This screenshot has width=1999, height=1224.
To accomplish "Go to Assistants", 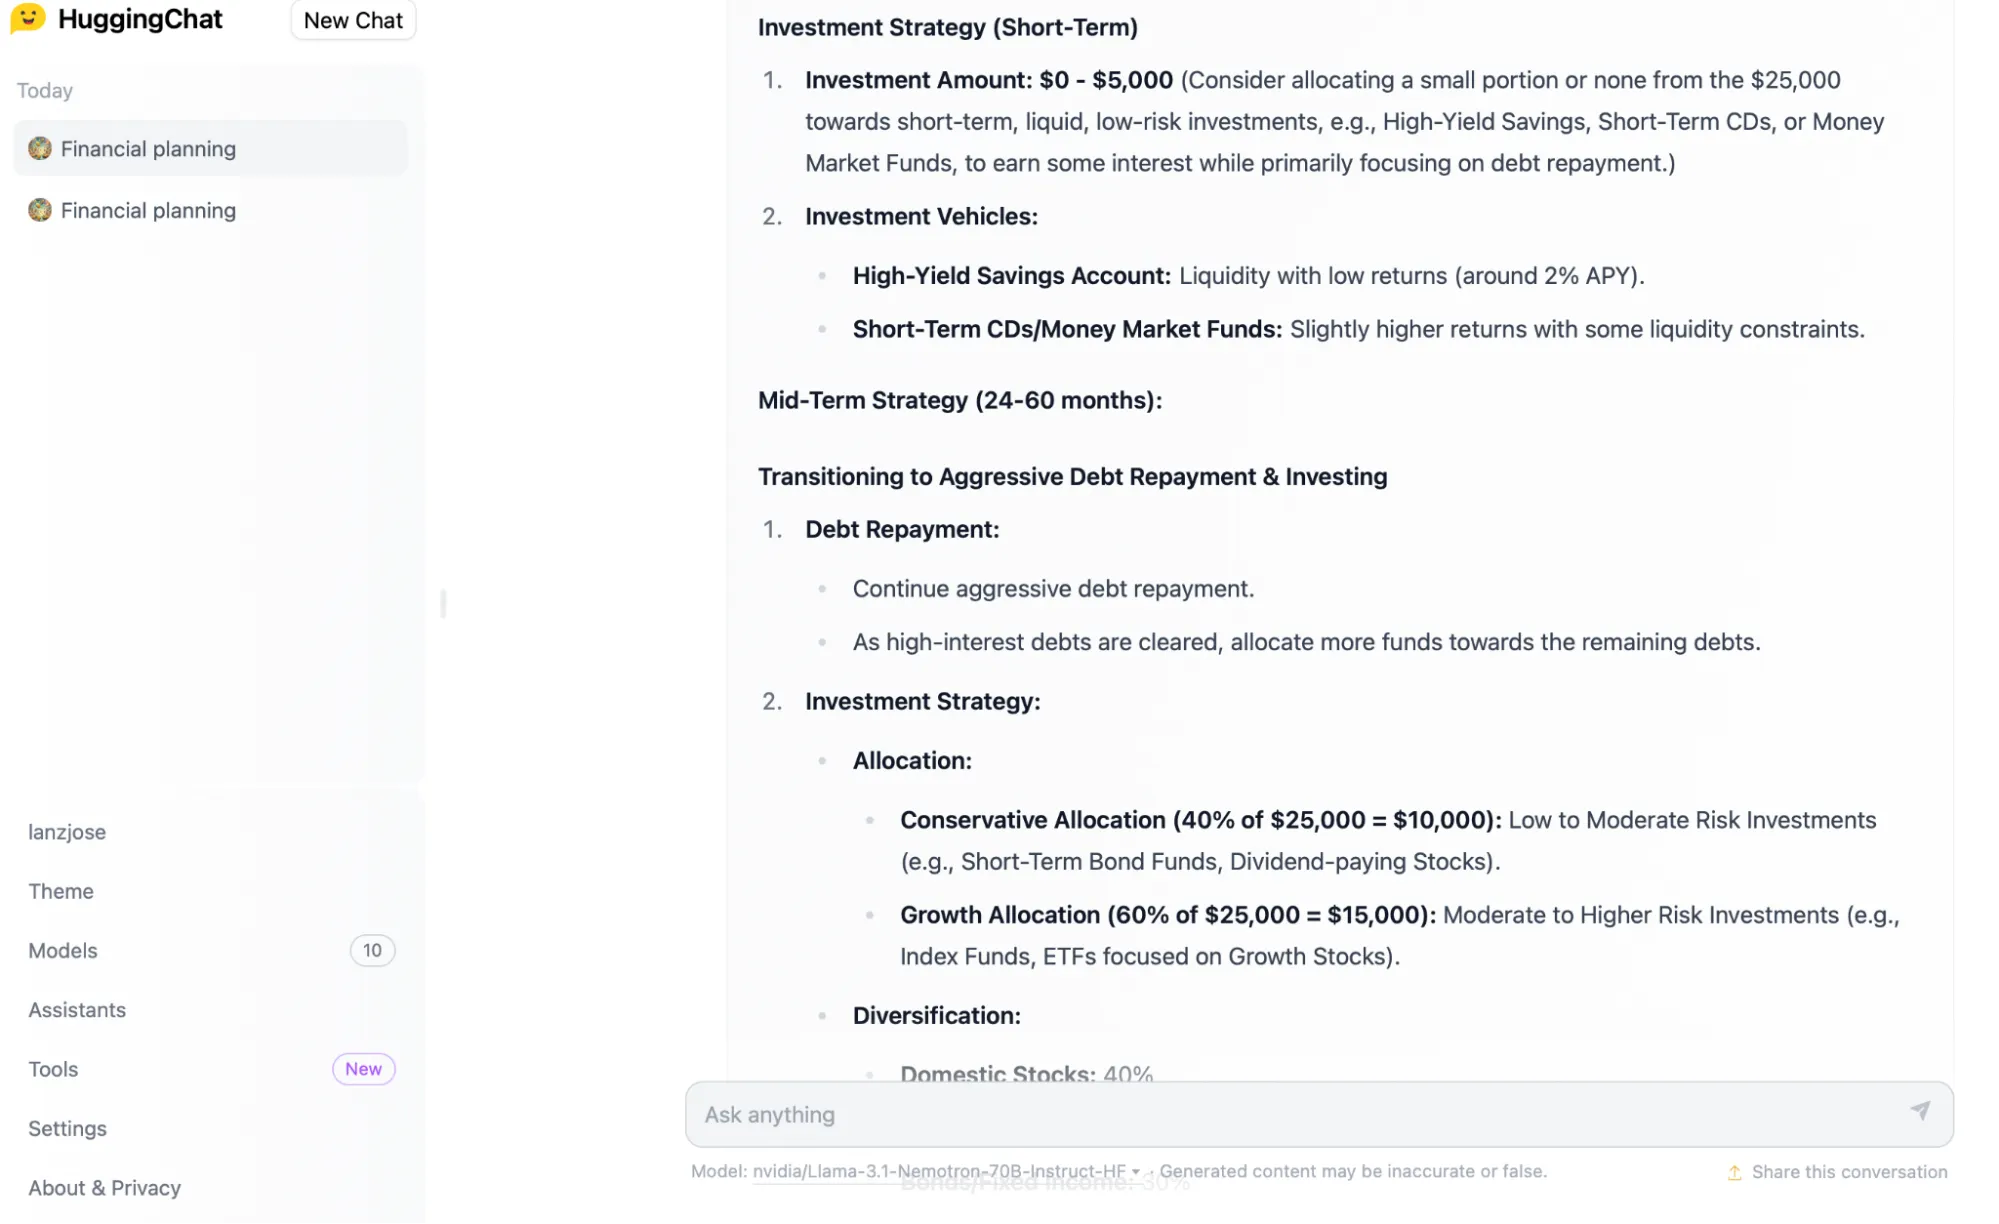I will pos(77,1010).
